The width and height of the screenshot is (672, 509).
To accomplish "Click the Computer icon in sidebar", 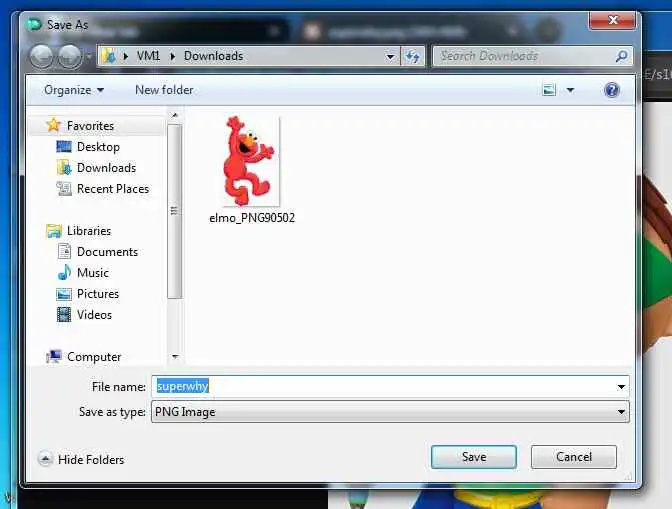I will tap(54, 356).
